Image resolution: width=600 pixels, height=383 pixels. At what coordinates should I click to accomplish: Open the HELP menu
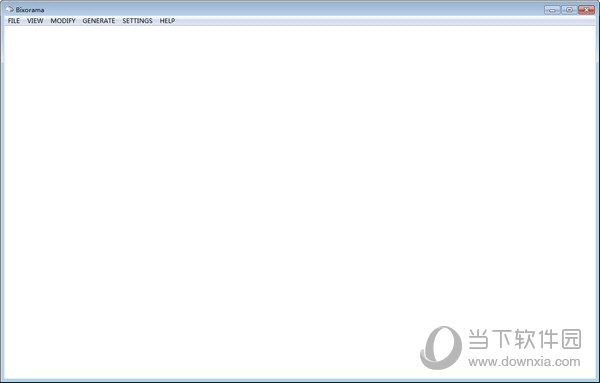pyautogui.click(x=167, y=21)
